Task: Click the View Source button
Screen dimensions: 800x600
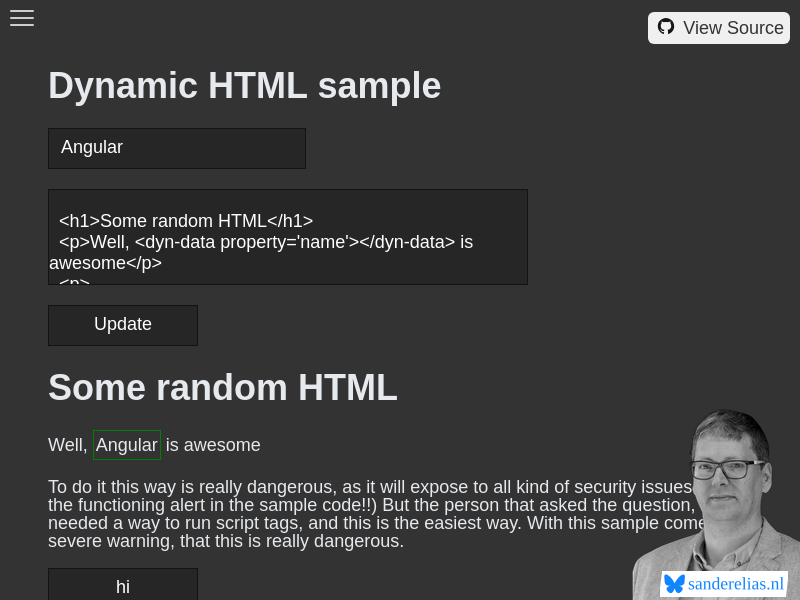Action: click(x=719, y=27)
